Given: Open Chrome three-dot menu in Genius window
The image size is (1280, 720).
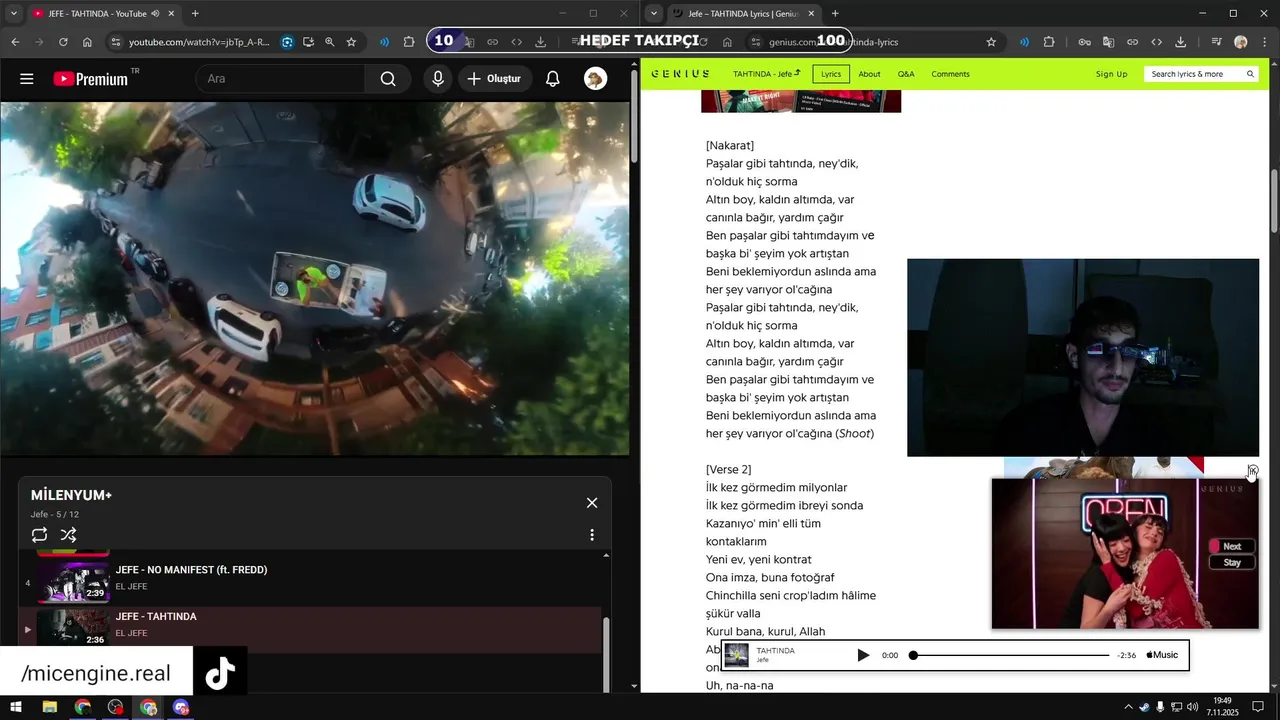Looking at the screenshot, I should click(x=1264, y=42).
